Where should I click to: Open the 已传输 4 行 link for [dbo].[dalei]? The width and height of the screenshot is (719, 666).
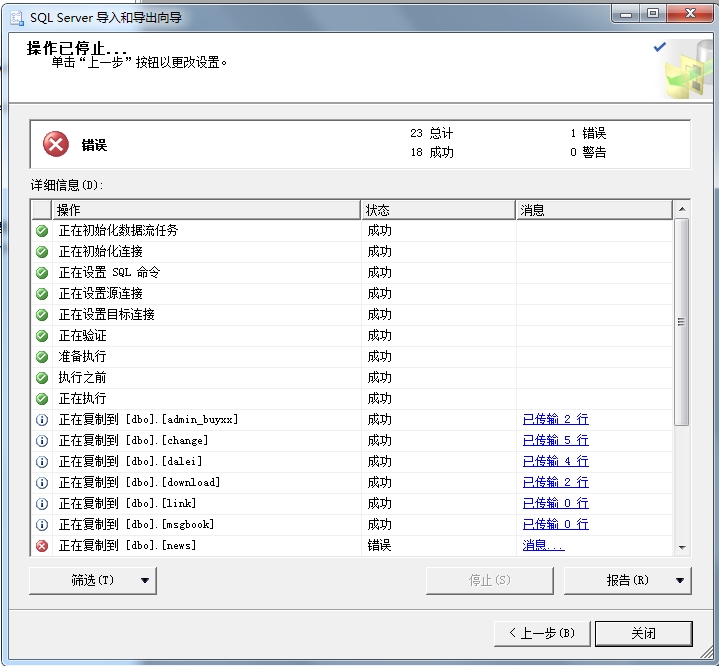pyautogui.click(x=555, y=462)
